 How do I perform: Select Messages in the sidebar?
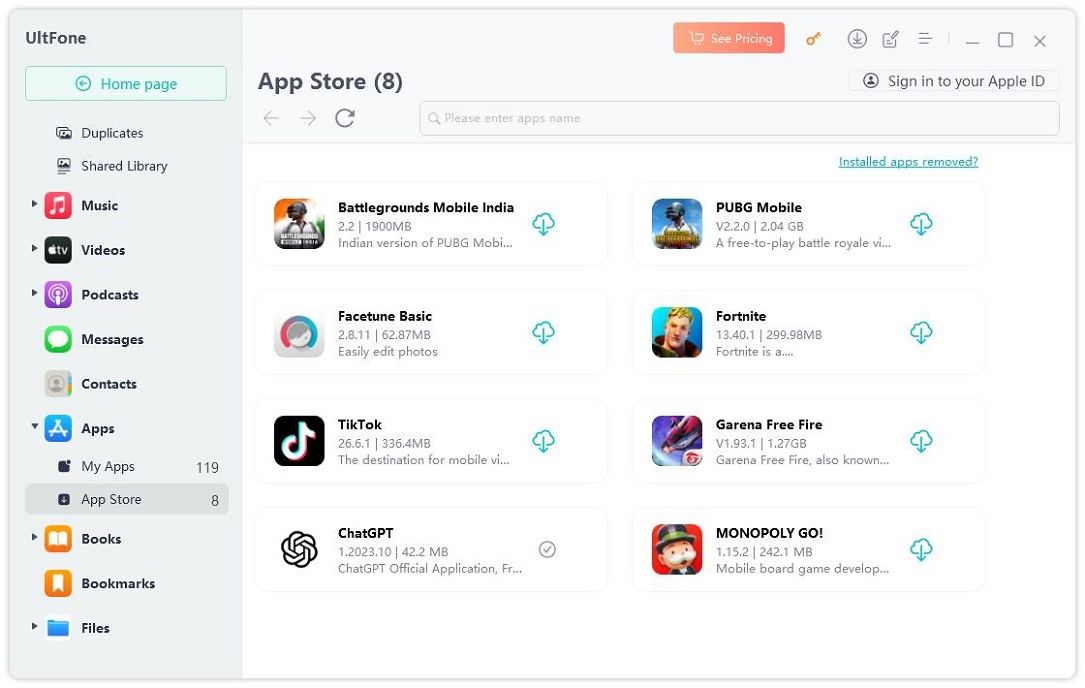112,339
